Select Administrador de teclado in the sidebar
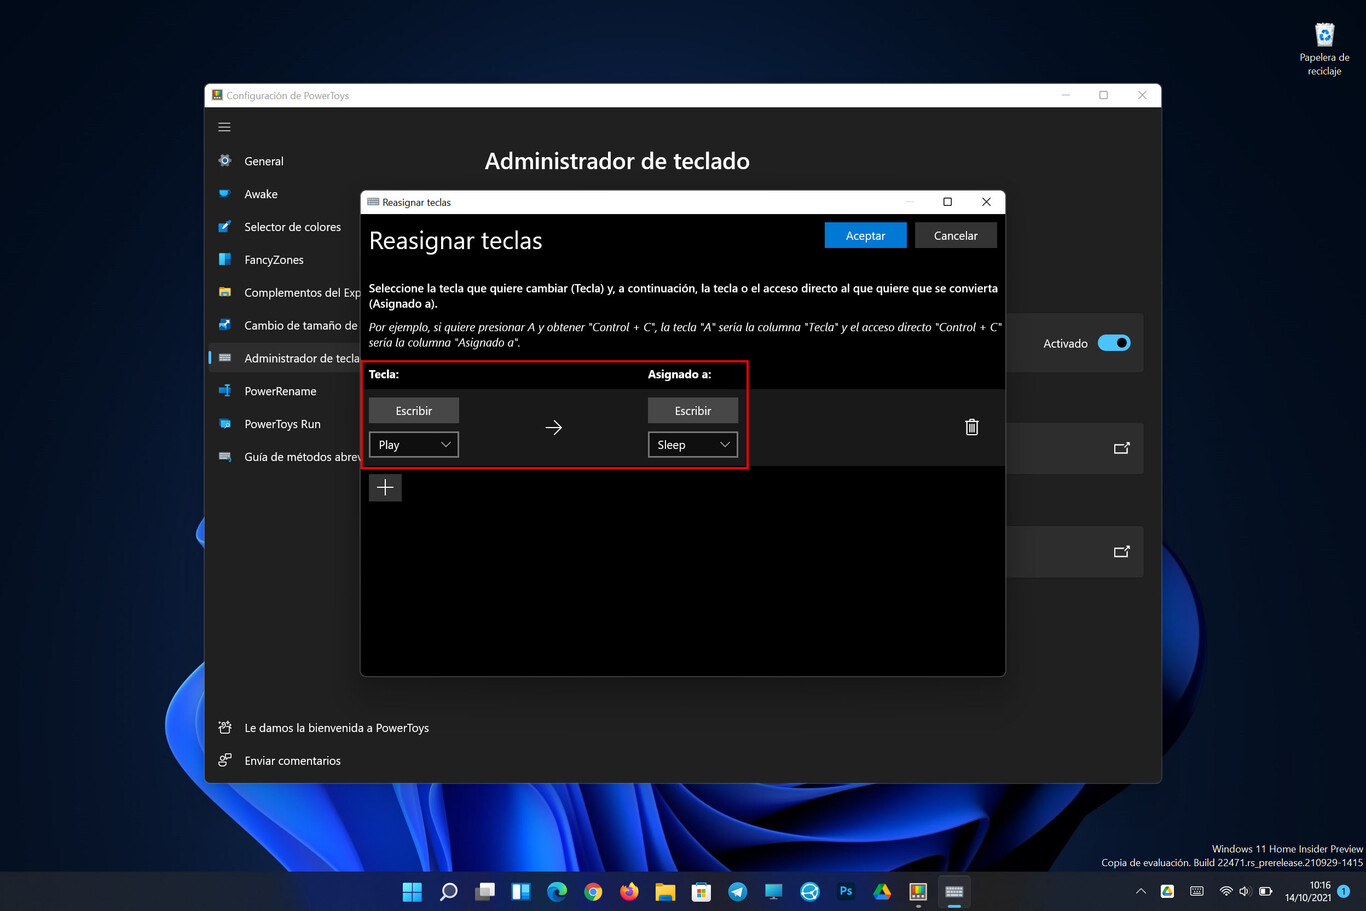The width and height of the screenshot is (1366, 911). 300,357
